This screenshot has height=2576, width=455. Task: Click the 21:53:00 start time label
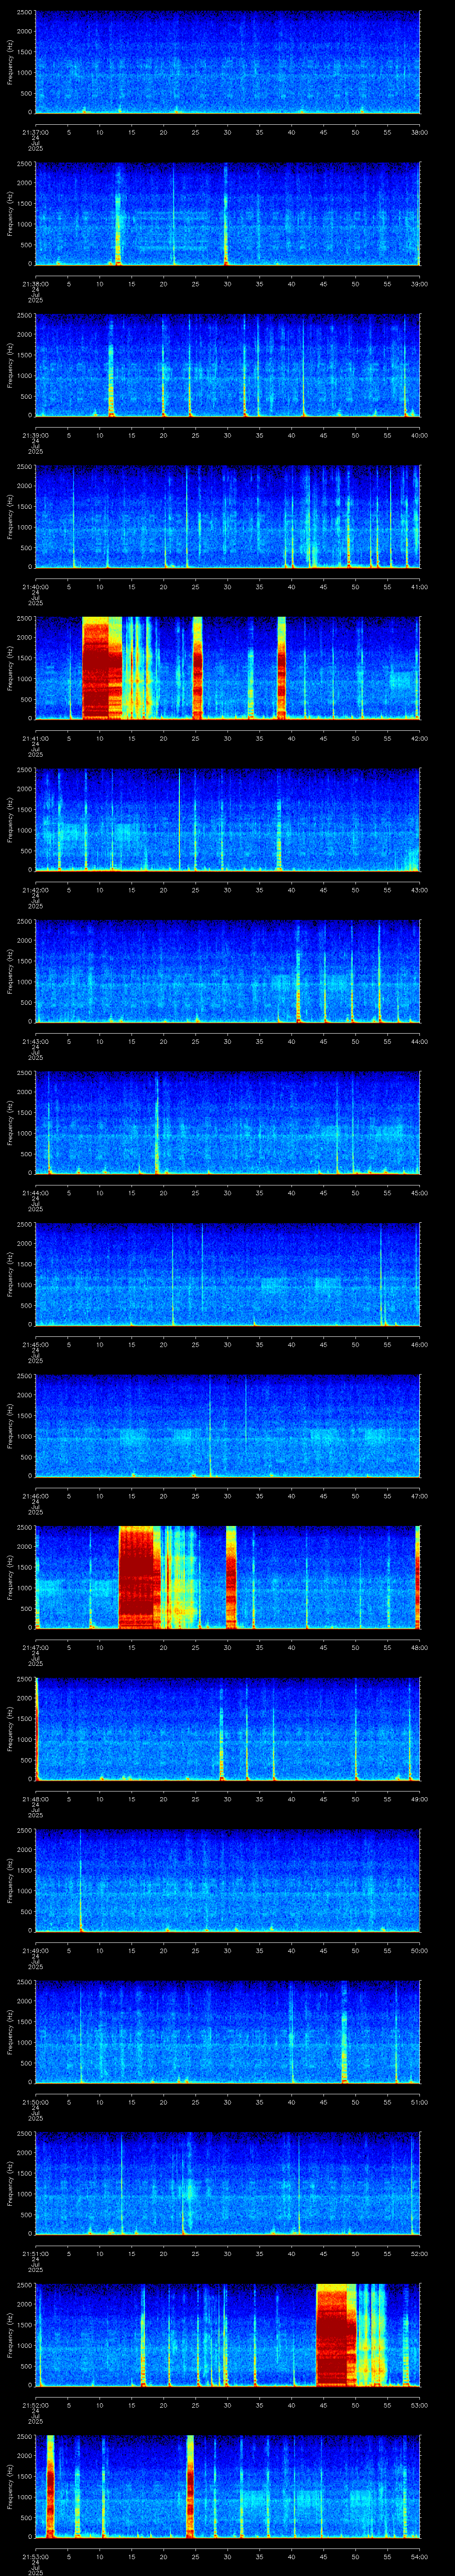click(35, 2556)
